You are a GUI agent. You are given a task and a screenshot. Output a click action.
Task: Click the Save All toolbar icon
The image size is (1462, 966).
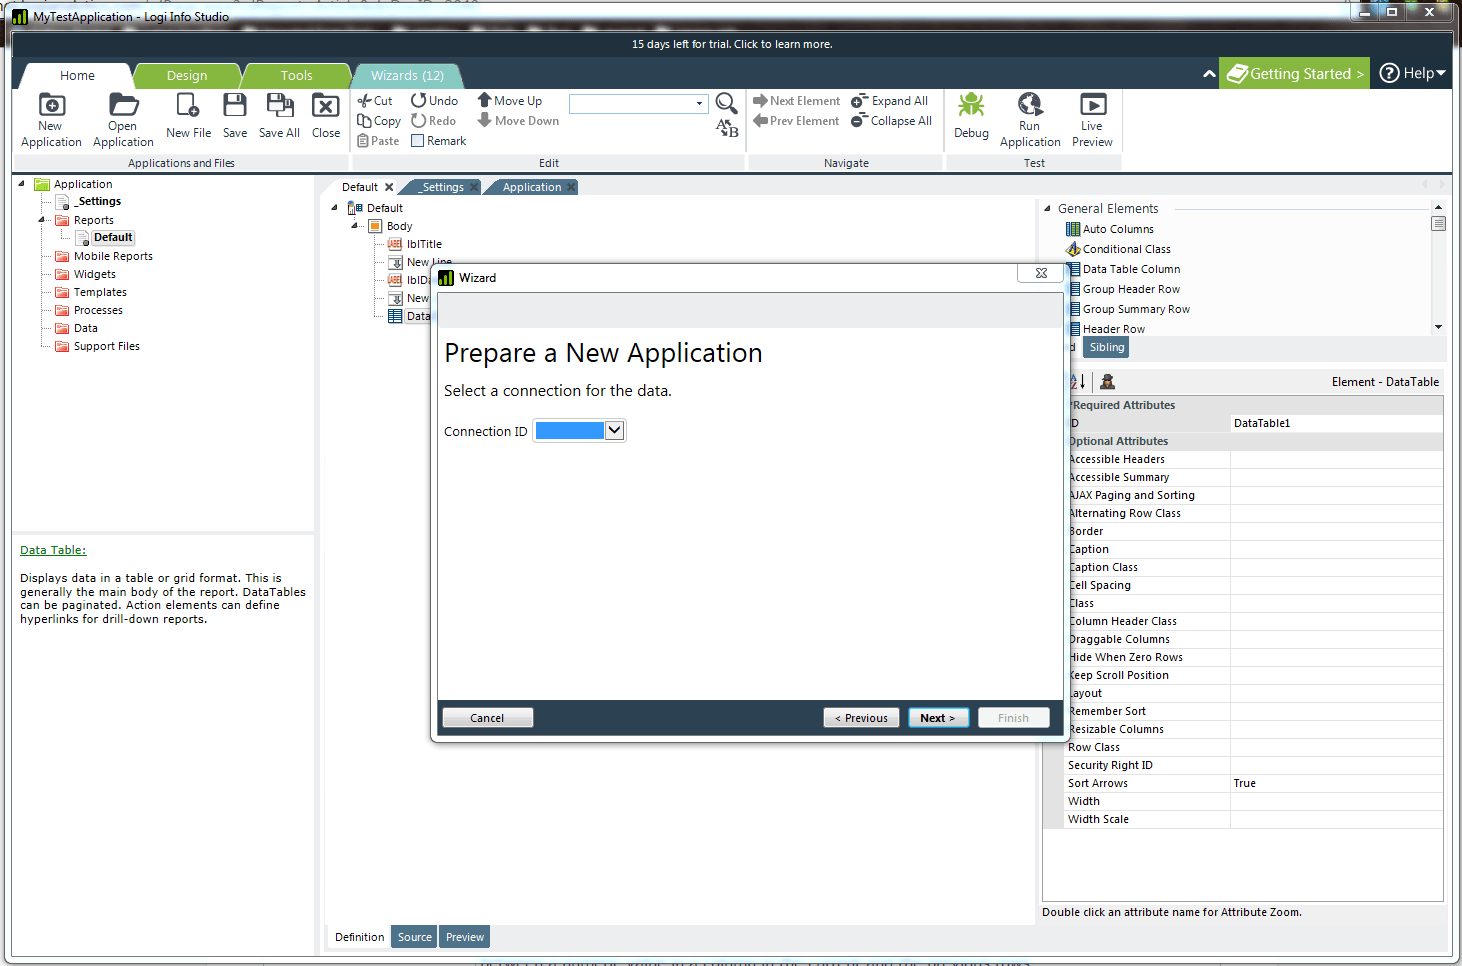[279, 106]
